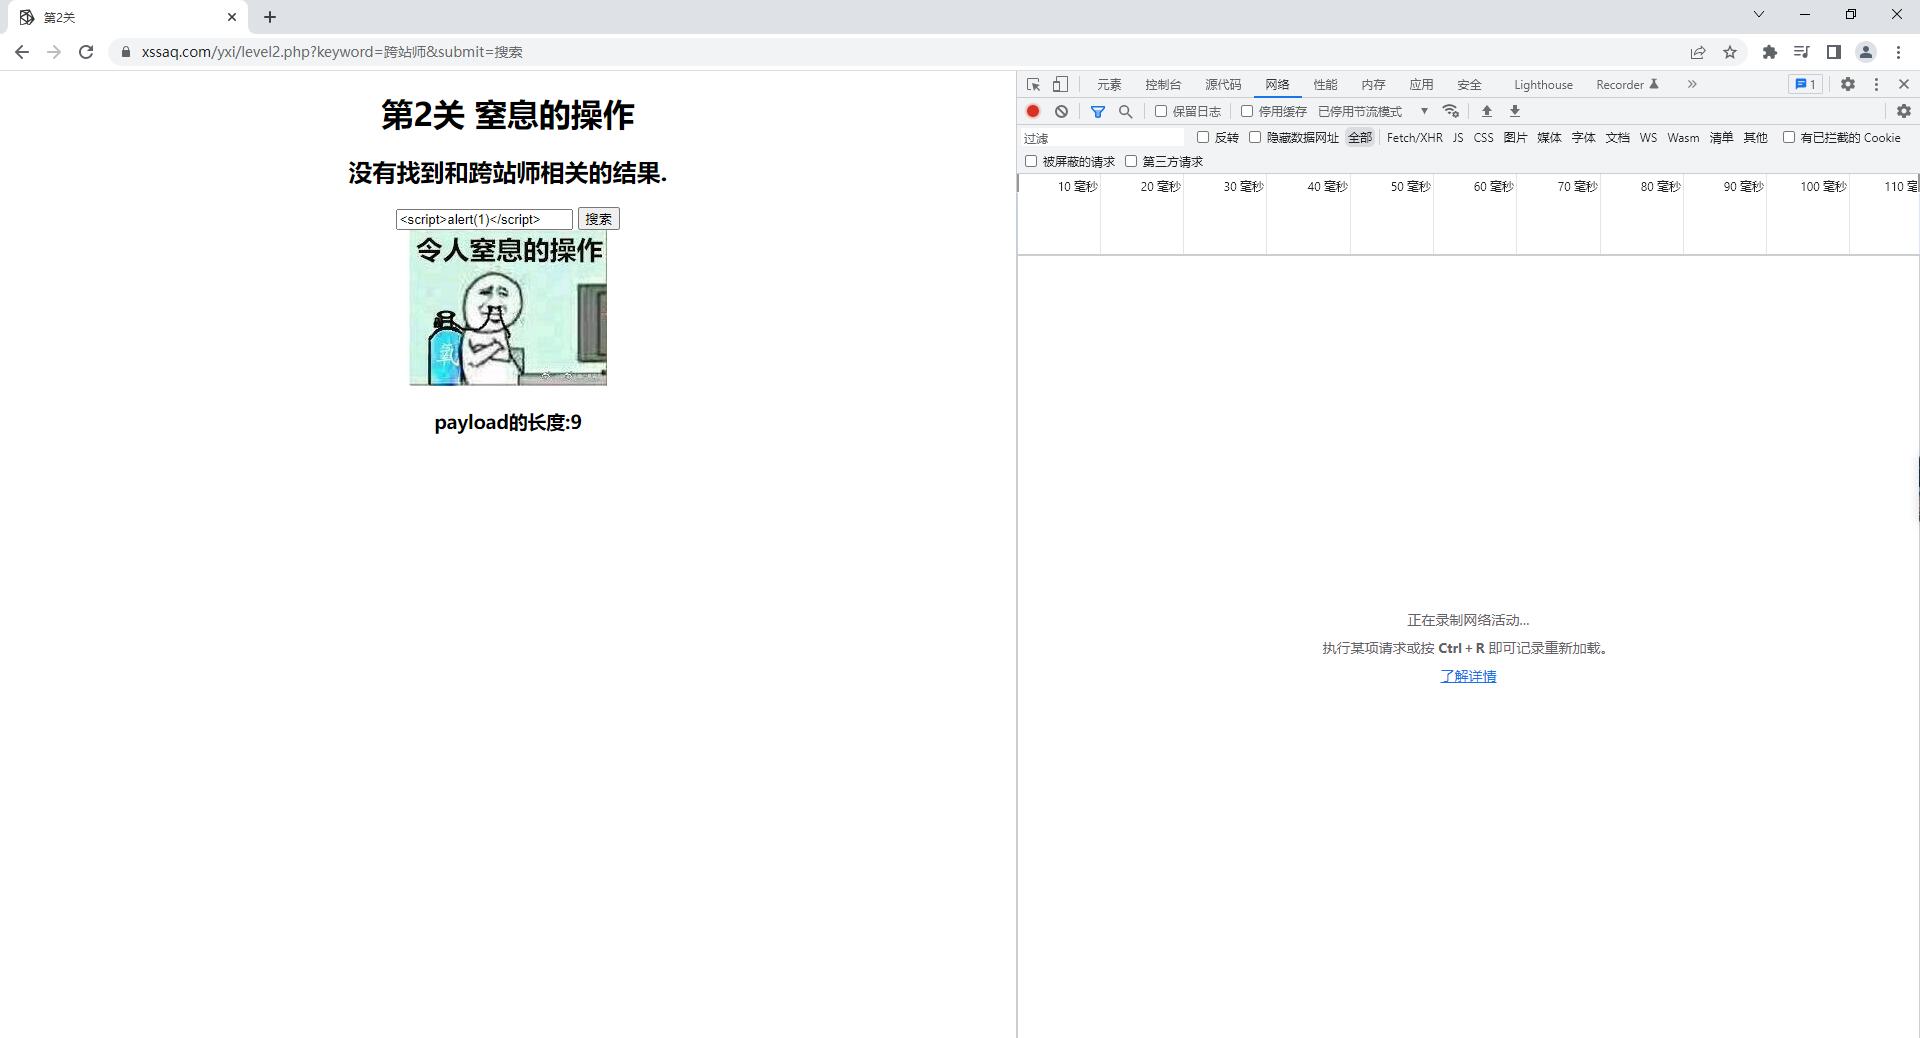
Task: Filter requests by 文档 type
Action: pos(1617,138)
